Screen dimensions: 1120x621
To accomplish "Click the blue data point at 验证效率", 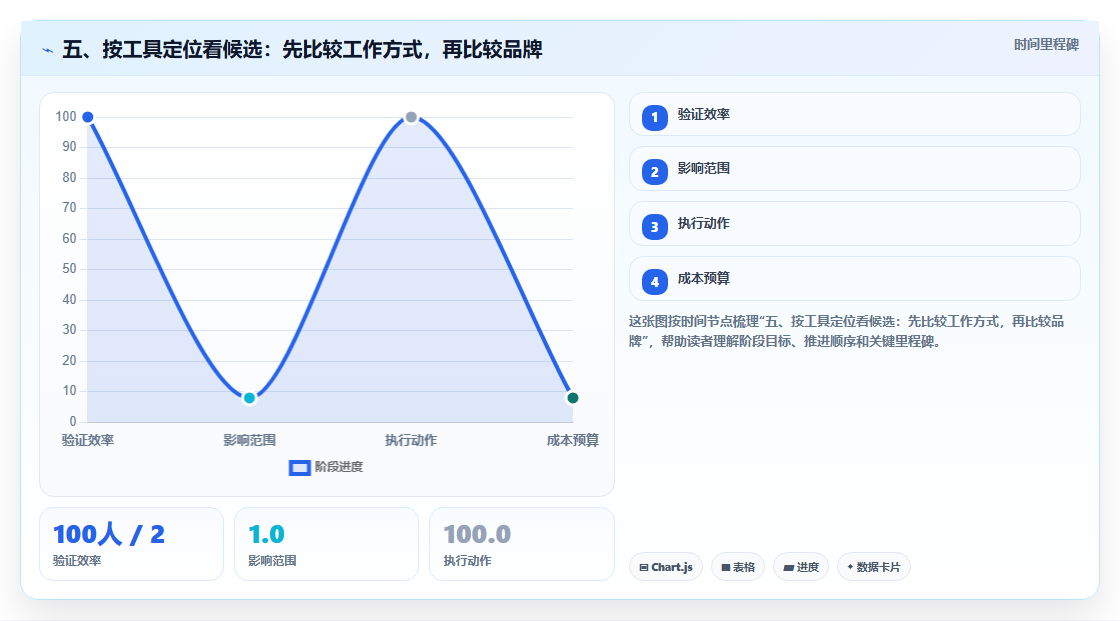I will pyautogui.click(x=88, y=117).
